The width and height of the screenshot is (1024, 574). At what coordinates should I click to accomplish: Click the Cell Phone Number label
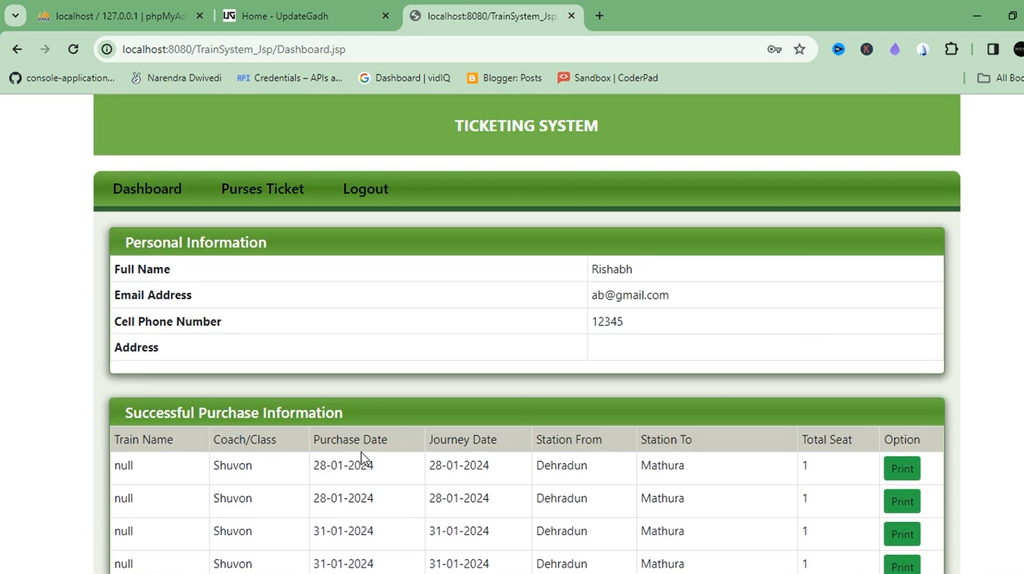[x=168, y=321]
